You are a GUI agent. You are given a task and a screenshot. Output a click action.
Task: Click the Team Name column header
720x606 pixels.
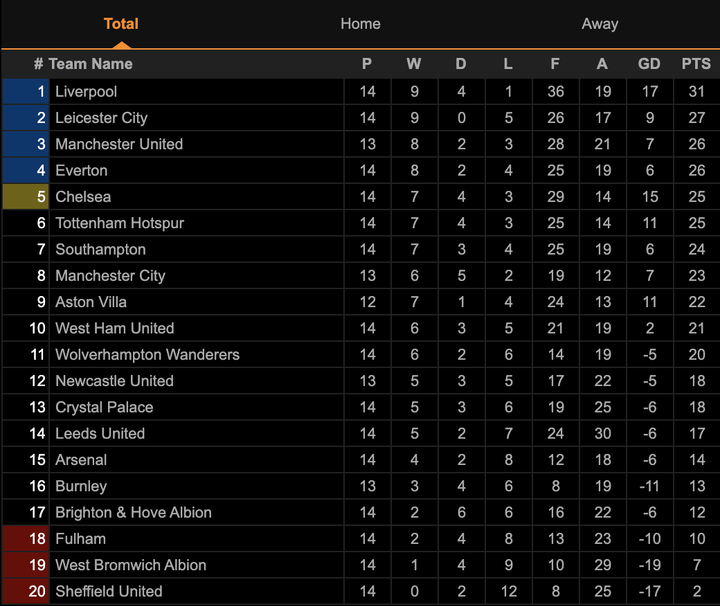click(x=90, y=64)
